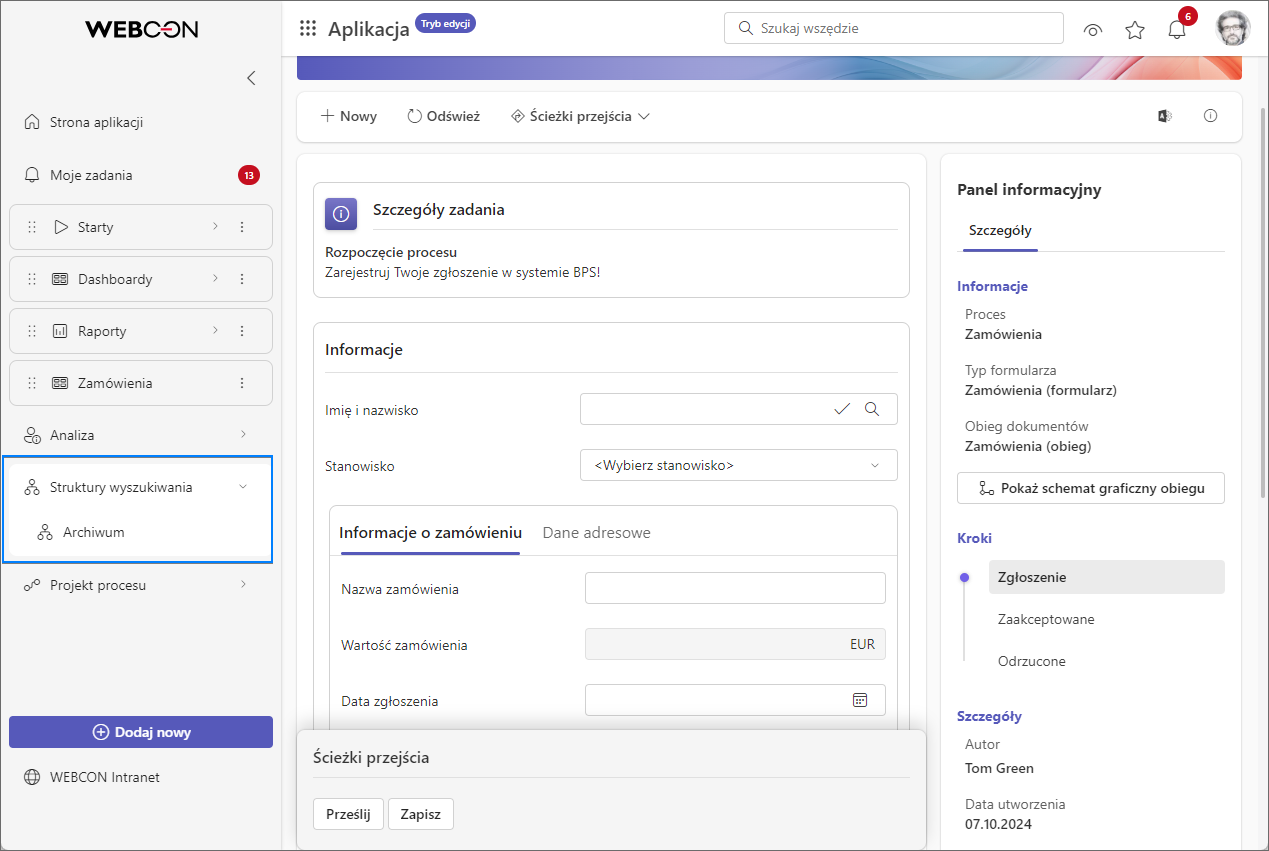Click drag handle dots beside Dashboardy
The height and width of the screenshot is (851, 1269).
tap(32, 279)
